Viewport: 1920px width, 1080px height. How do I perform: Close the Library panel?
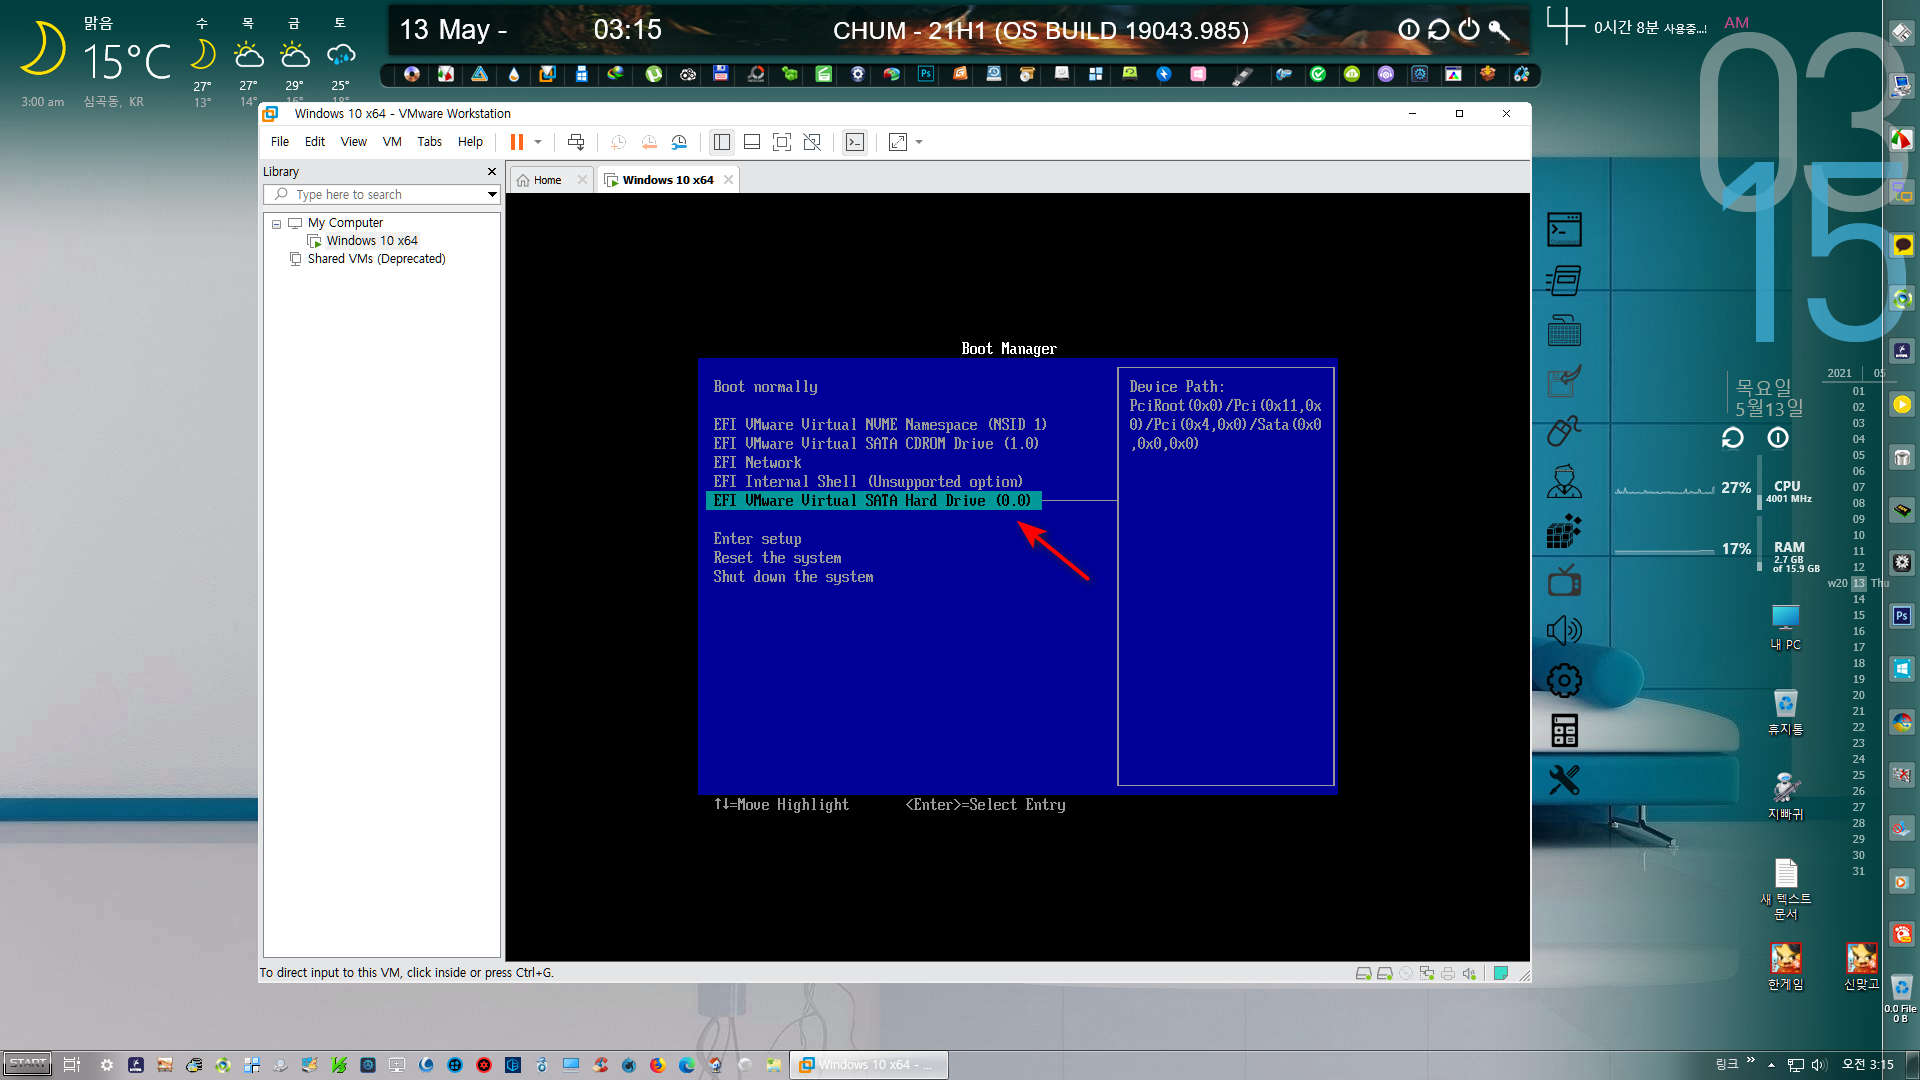(491, 172)
